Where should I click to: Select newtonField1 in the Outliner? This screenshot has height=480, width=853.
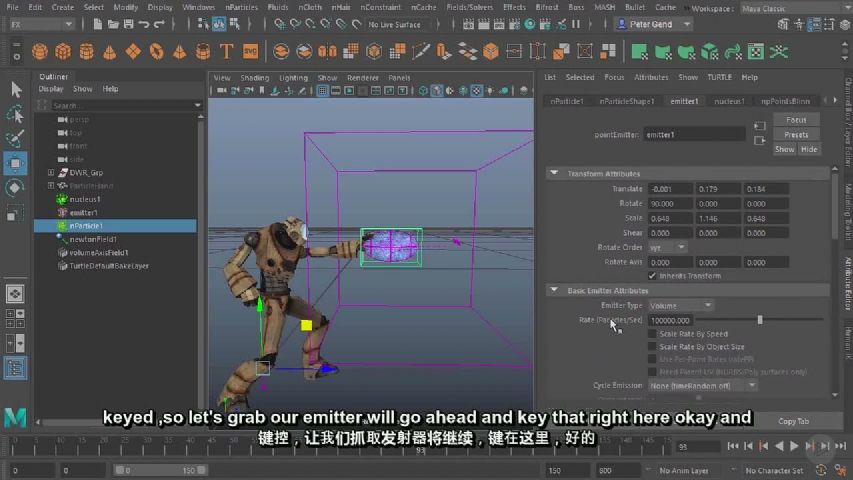[x=92, y=239]
